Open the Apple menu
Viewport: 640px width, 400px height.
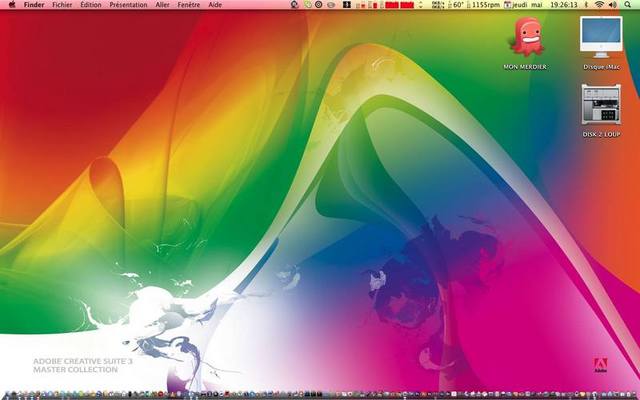coord(12,5)
